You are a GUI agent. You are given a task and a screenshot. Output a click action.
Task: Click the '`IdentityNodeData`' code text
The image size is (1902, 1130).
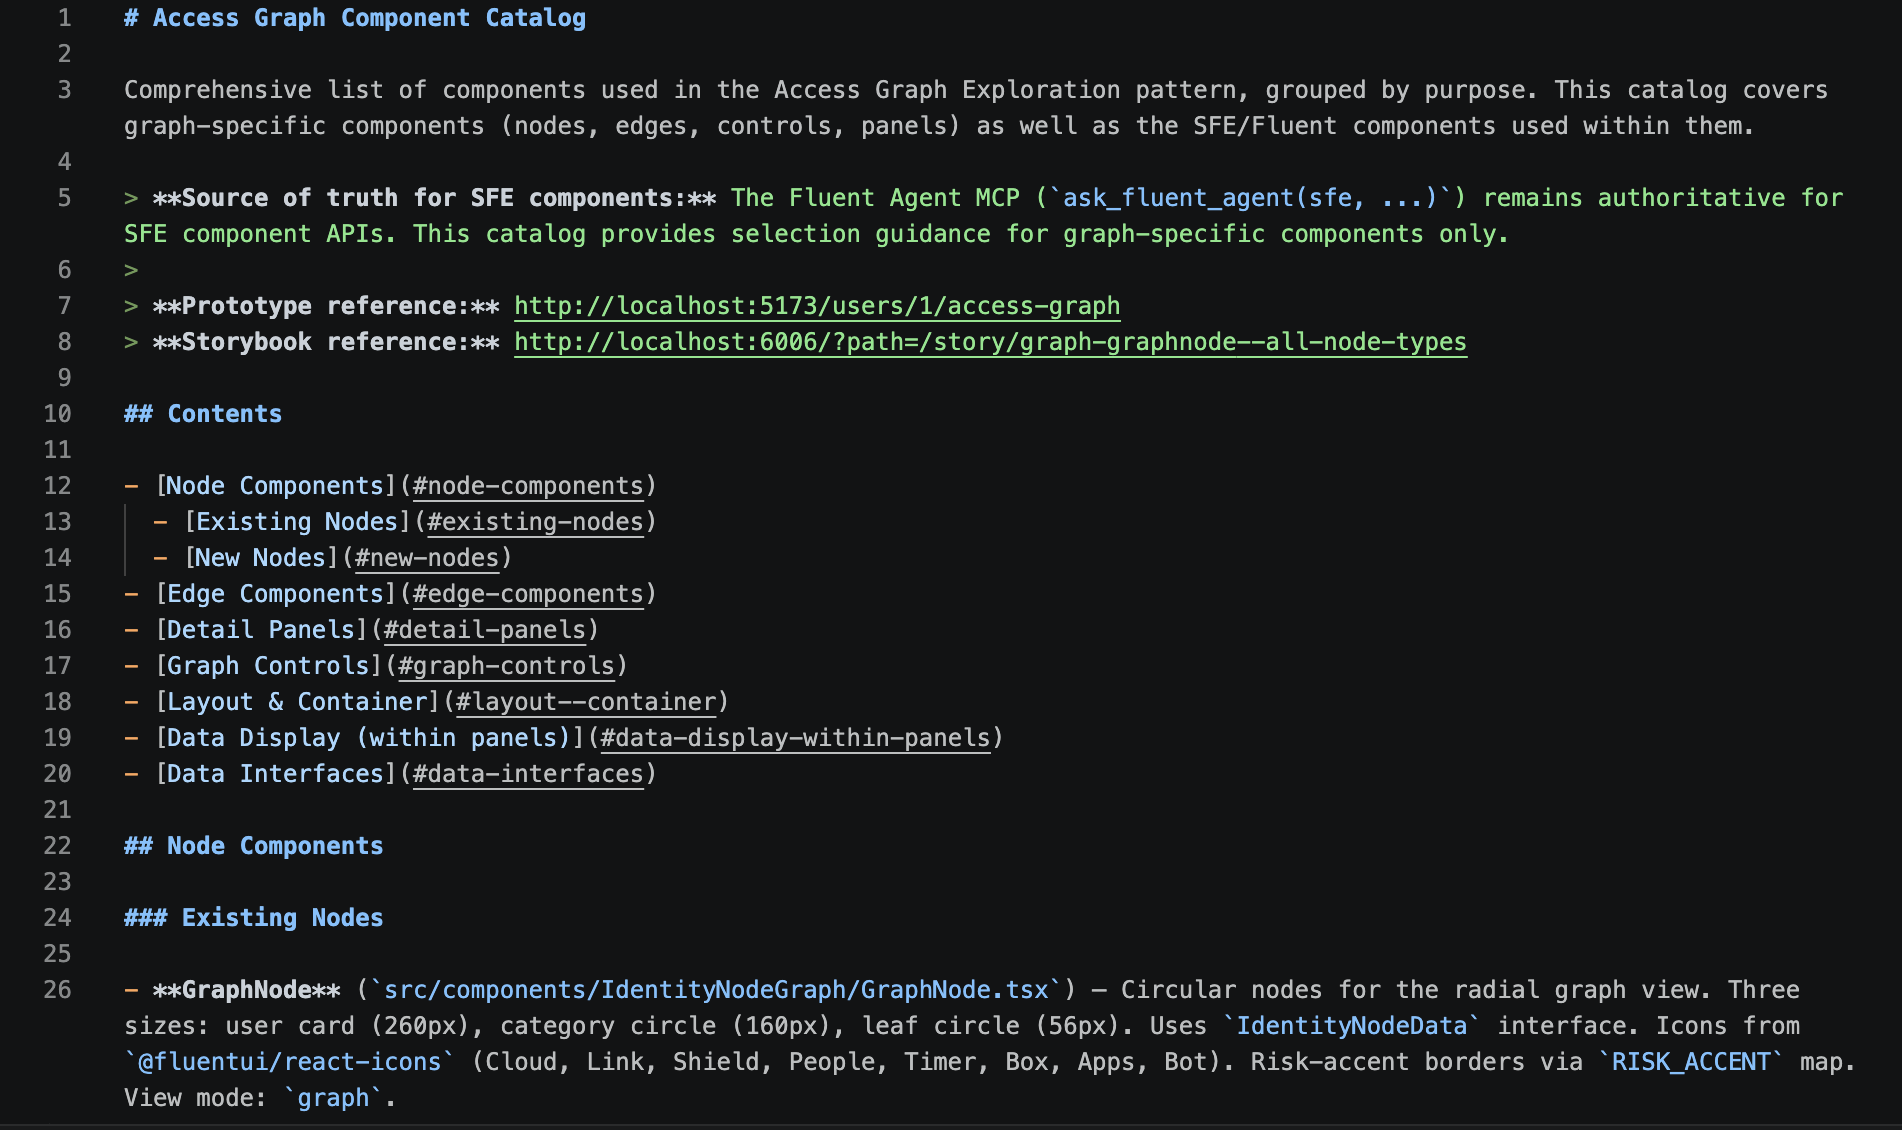click(x=1352, y=1026)
